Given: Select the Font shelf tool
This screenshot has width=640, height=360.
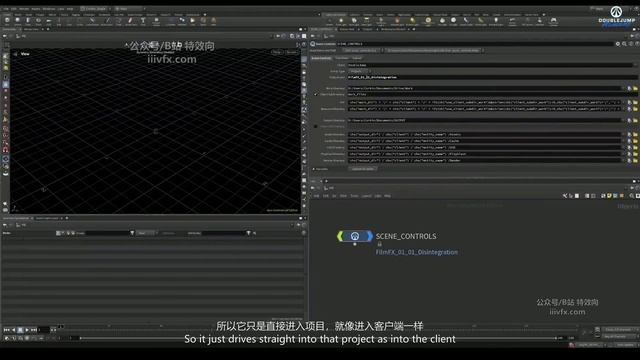Looking at the screenshot, I should click(x=143, y=21).
